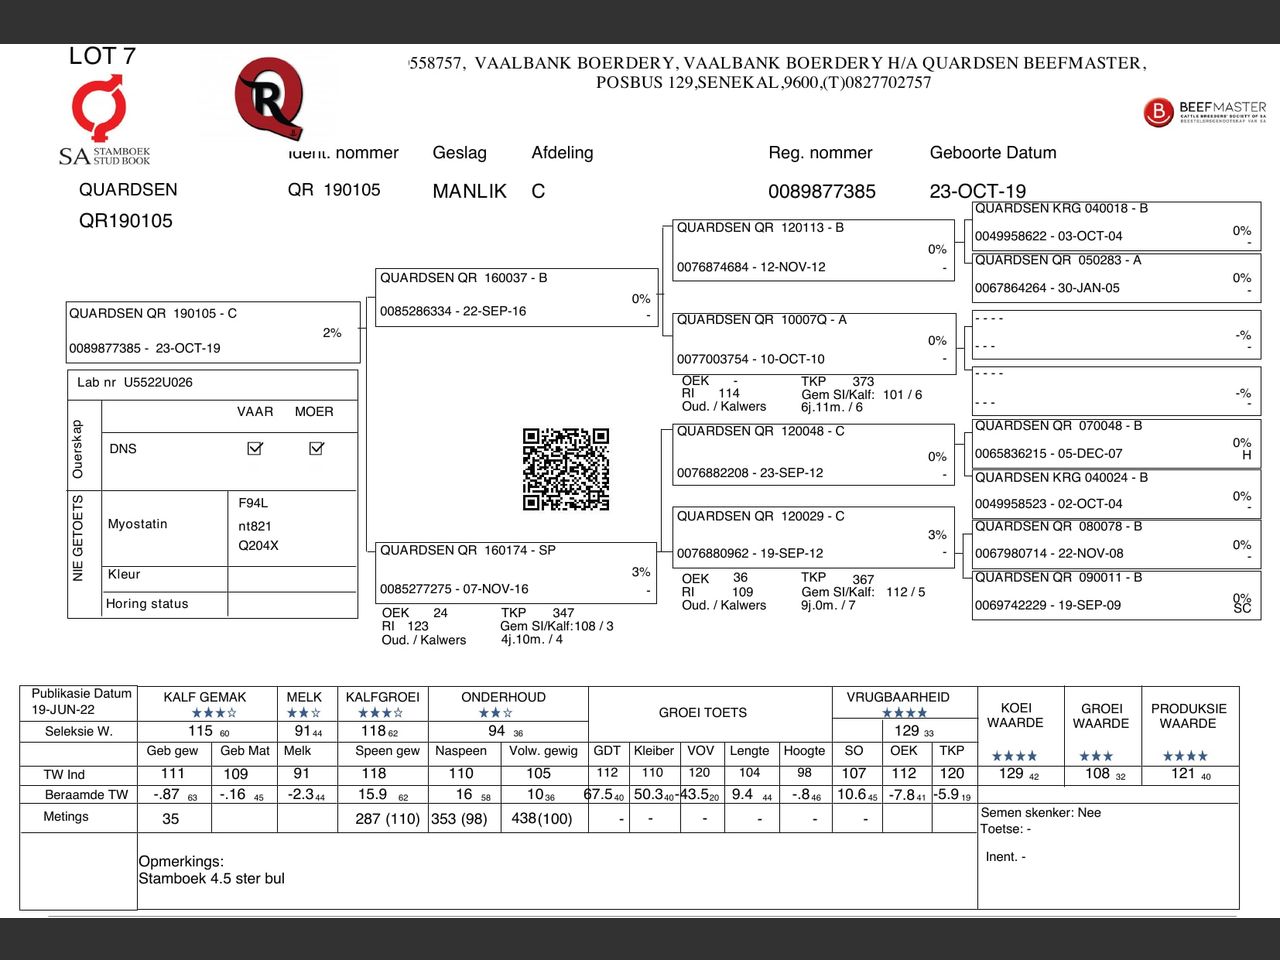This screenshot has height=960, width=1280.
Task: Click the stars under VRUGBAARHEID
Action: (x=904, y=713)
